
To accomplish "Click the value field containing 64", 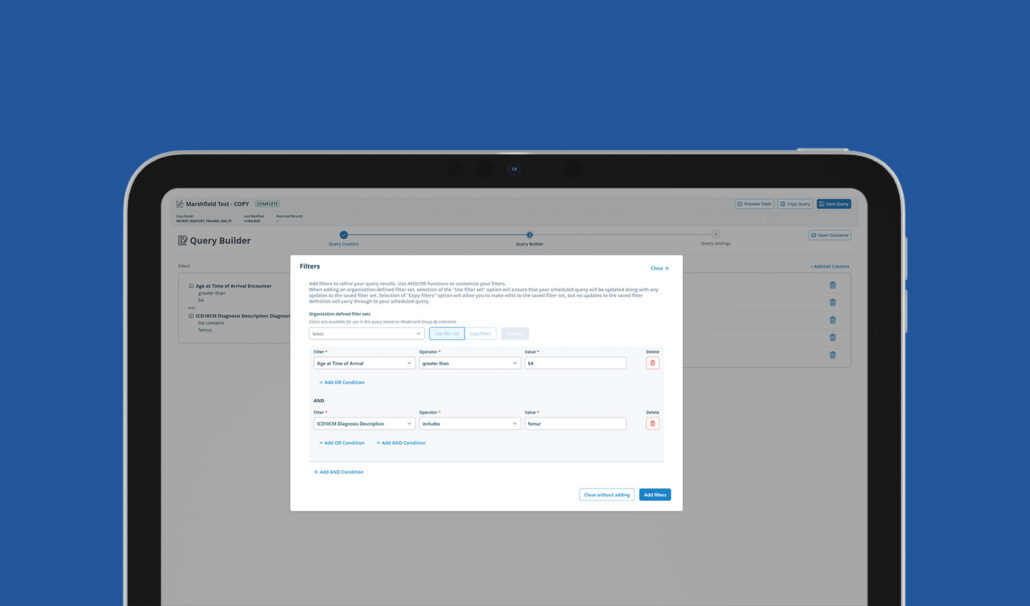I will pyautogui.click(x=575, y=363).
